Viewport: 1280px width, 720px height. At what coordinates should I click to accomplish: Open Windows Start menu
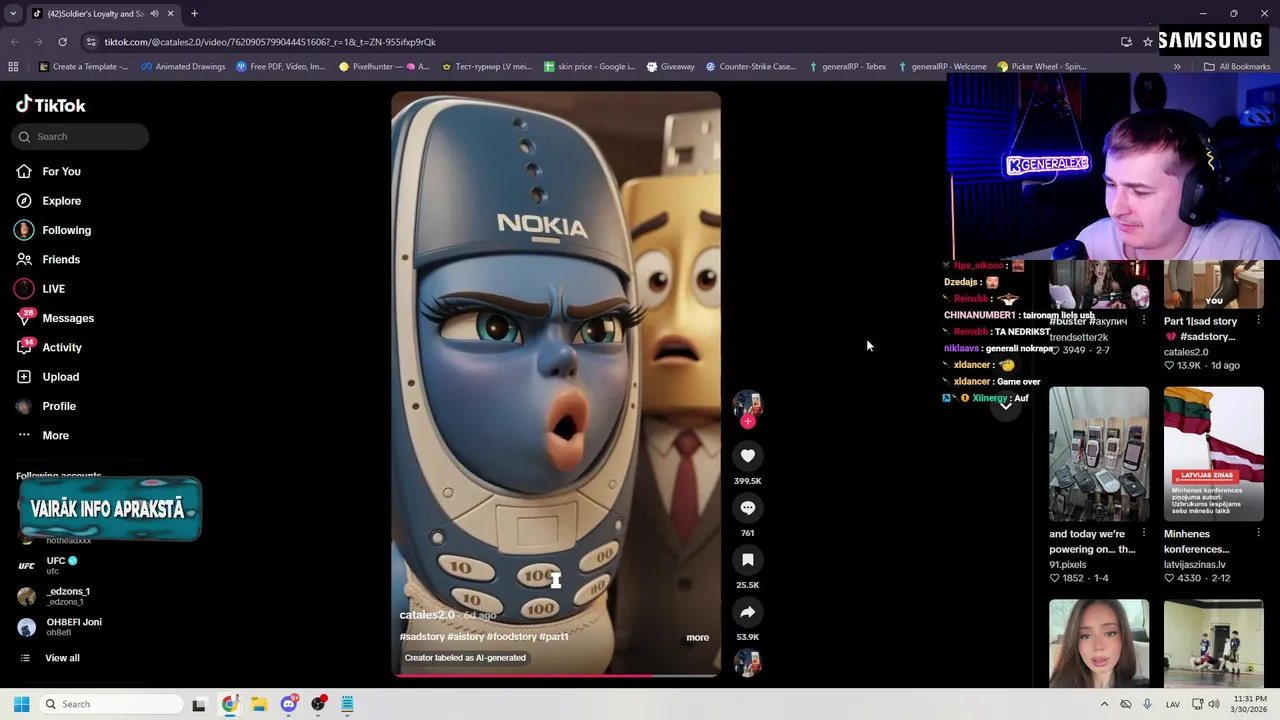(21, 704)
